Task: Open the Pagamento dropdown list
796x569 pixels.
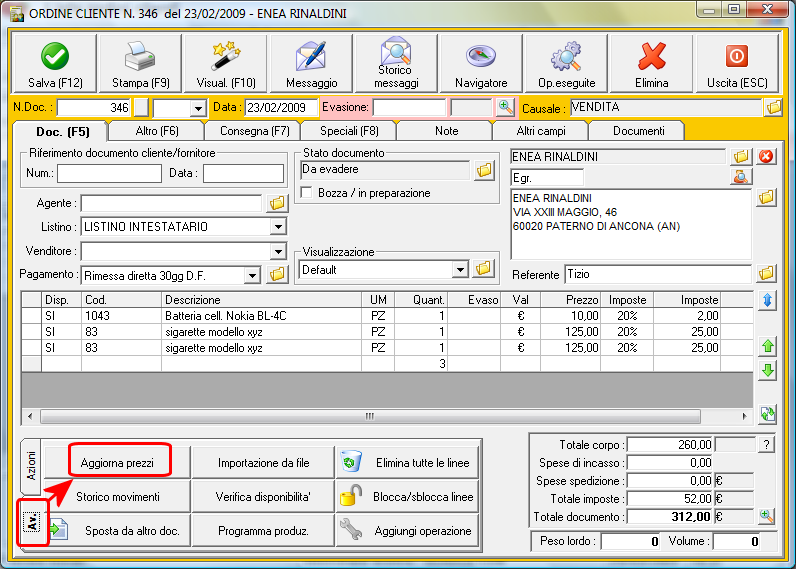Action: [252, 274]
